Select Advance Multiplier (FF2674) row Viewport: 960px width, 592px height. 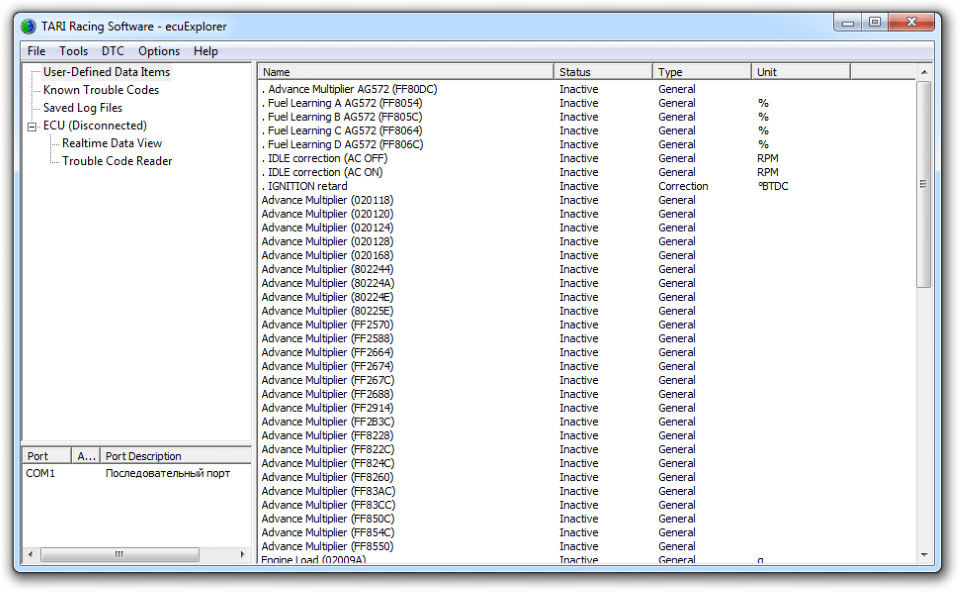coord(587,365)
